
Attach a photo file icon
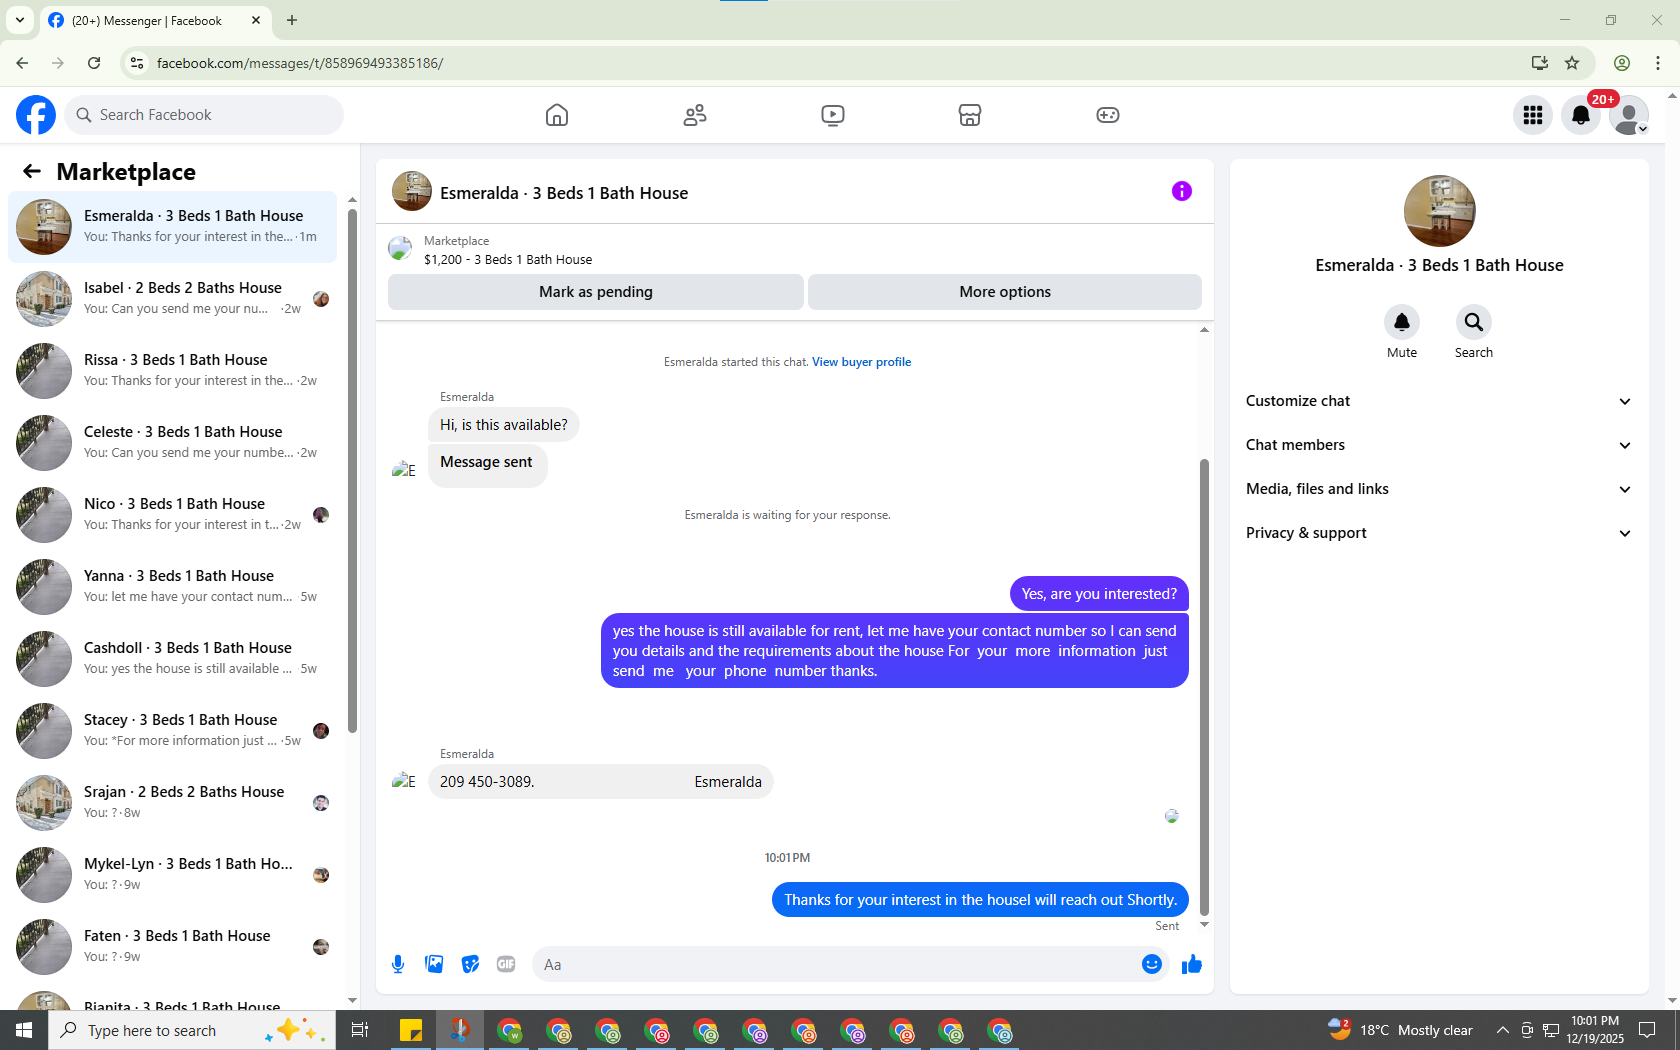pos(434,964)
